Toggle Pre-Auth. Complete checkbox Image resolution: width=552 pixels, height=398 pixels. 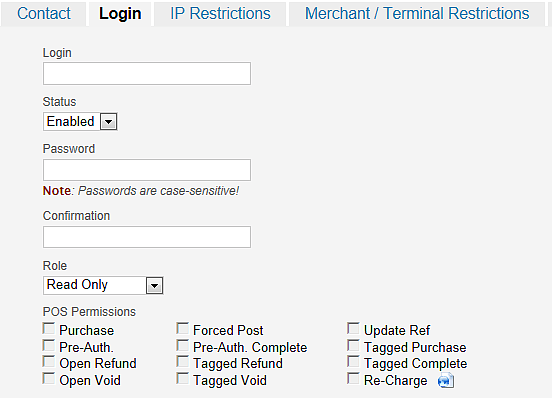pos(182,345)
